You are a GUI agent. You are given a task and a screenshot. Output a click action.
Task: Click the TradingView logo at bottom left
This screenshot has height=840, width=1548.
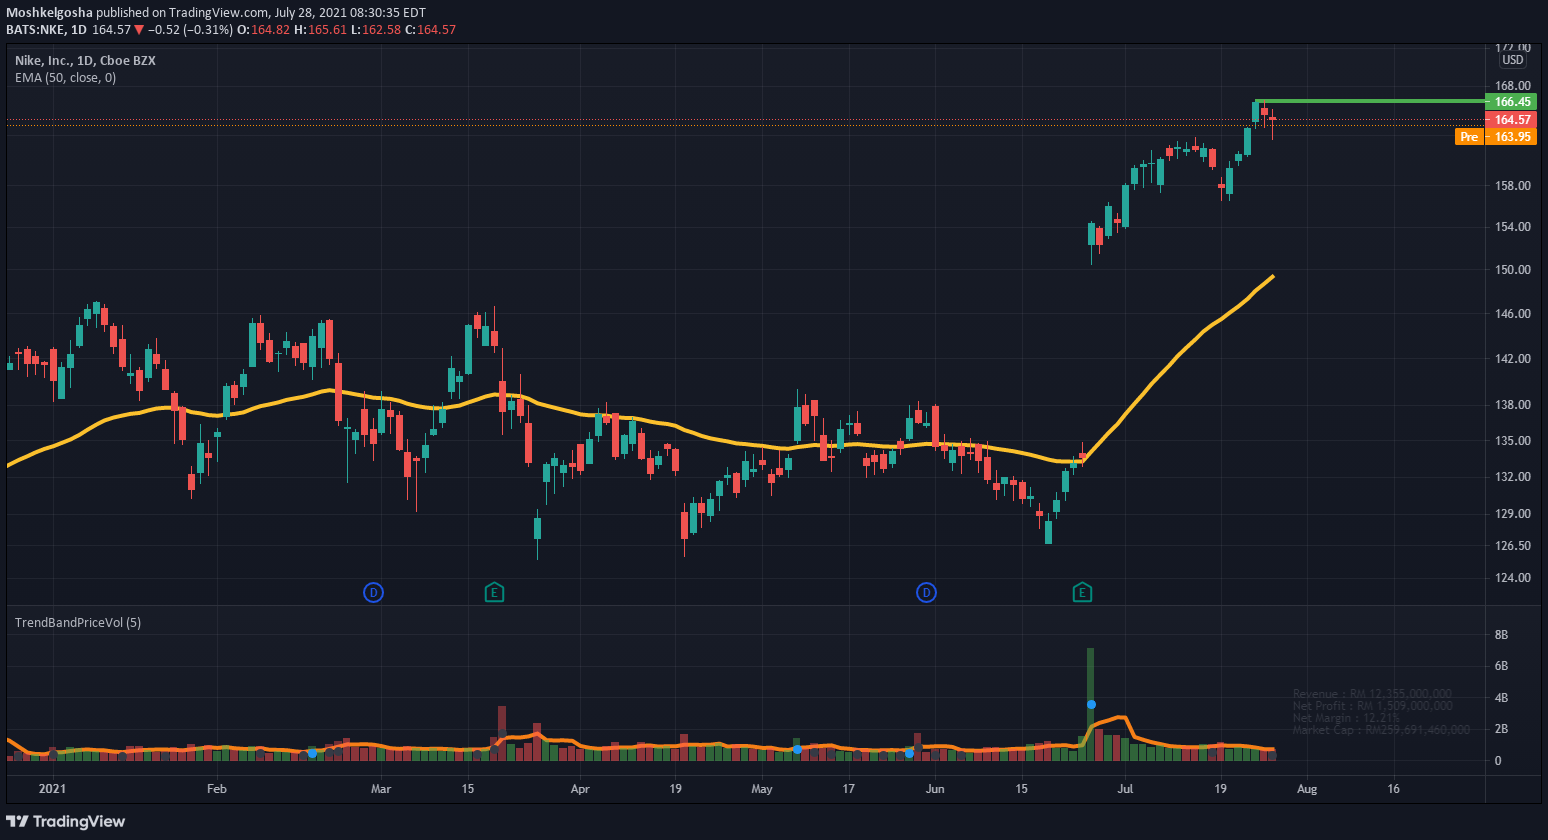(66, 822)
